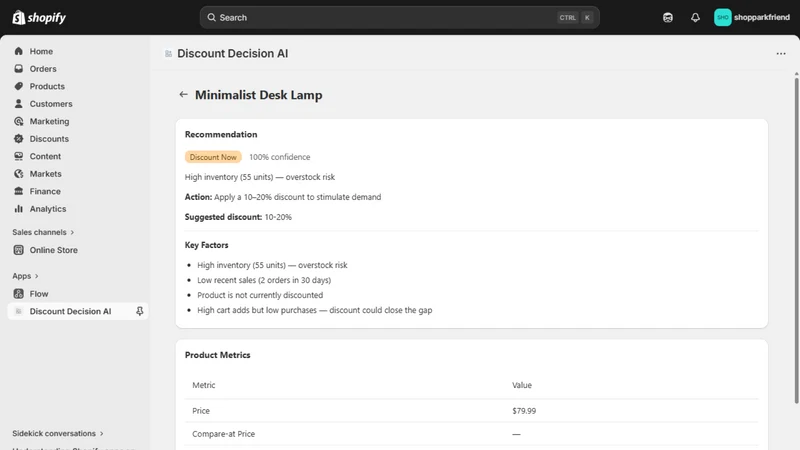Expand Sidekick conversations

click(x=58, y=433)
